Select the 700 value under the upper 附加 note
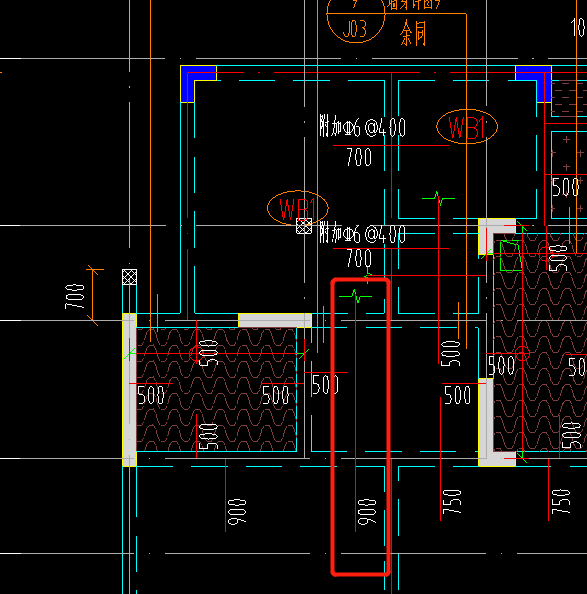Screen dimensions: 587x594 359,157
